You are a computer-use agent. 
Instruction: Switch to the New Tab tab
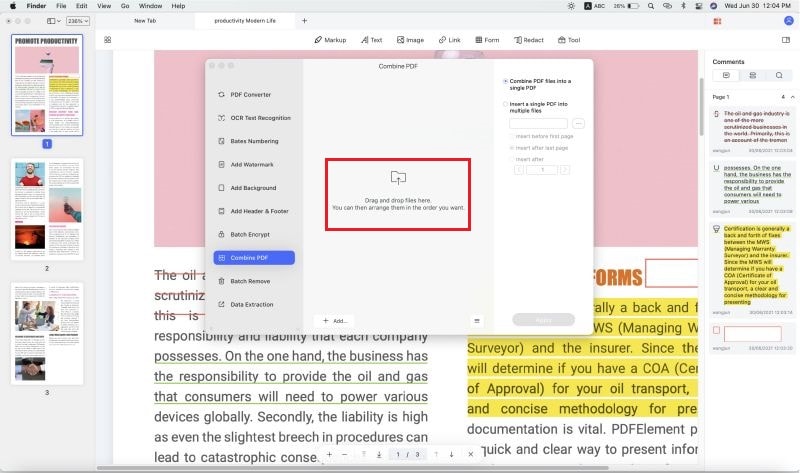click(x=145, y=21)
